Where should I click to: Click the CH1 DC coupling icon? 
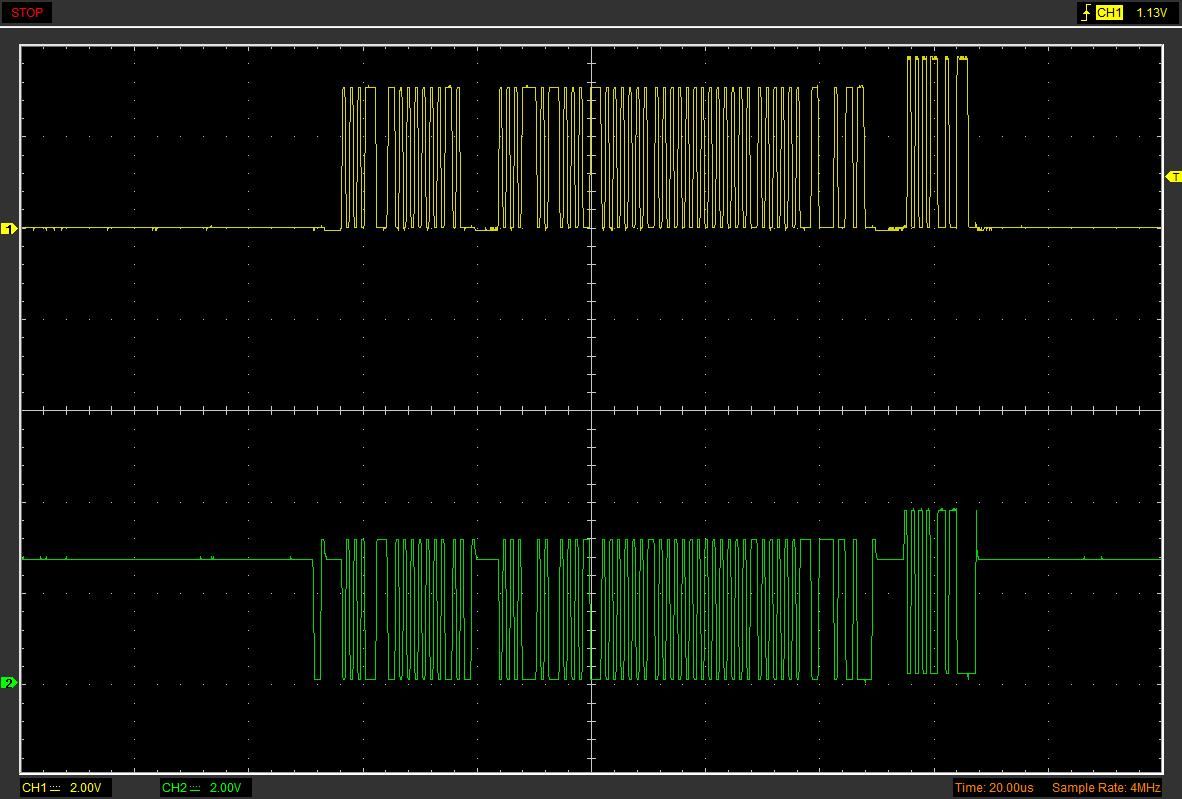point(55,788)
